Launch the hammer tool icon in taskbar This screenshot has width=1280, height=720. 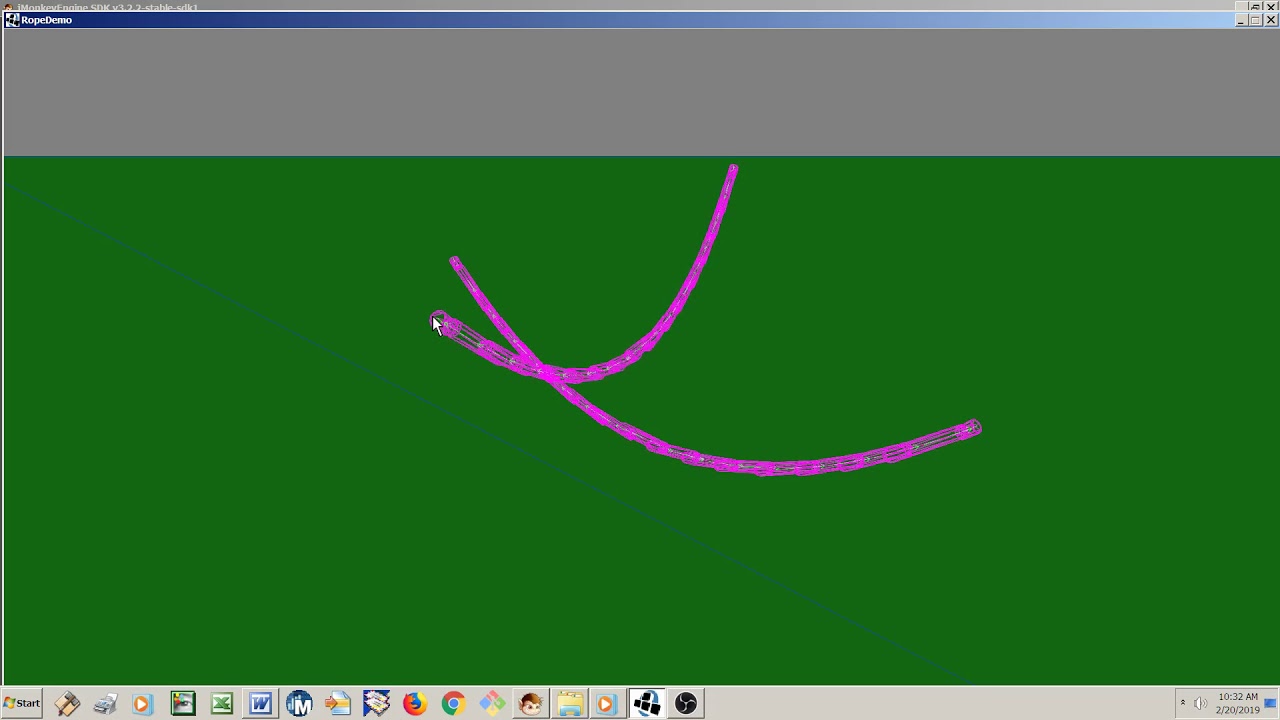tap(67, 704)
